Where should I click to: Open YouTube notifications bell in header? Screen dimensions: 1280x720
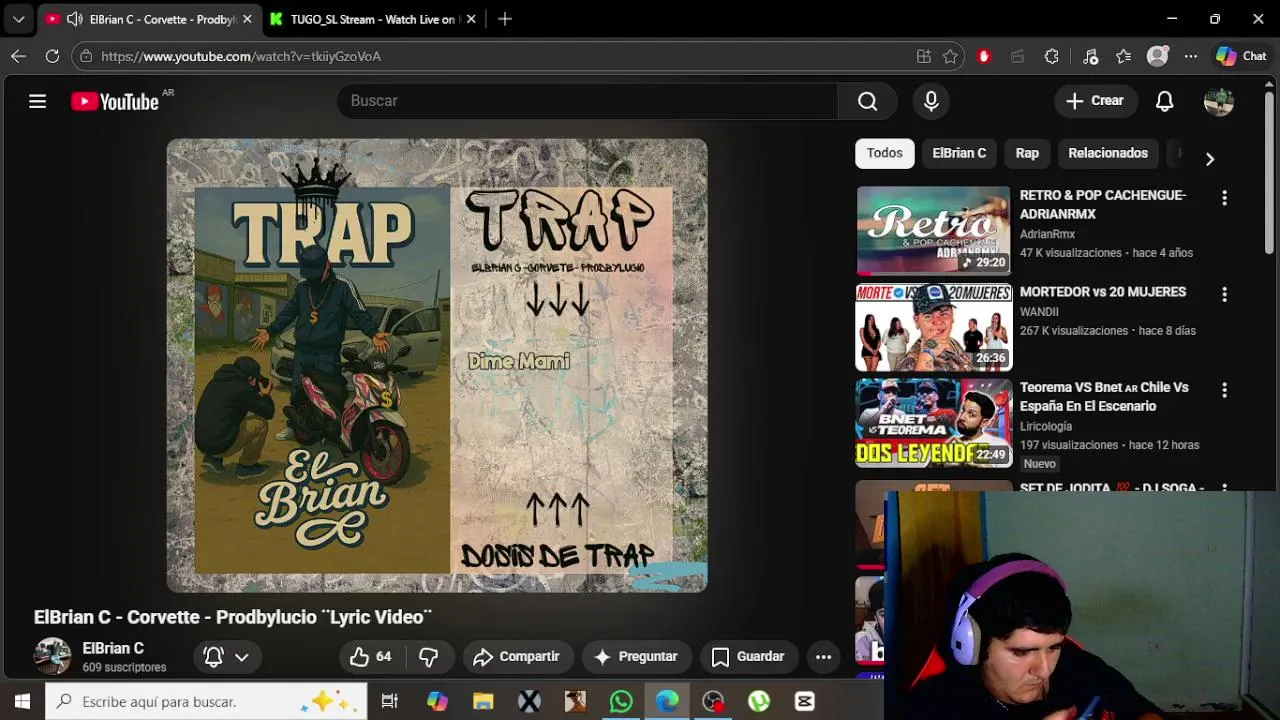tap(1164, 101)
